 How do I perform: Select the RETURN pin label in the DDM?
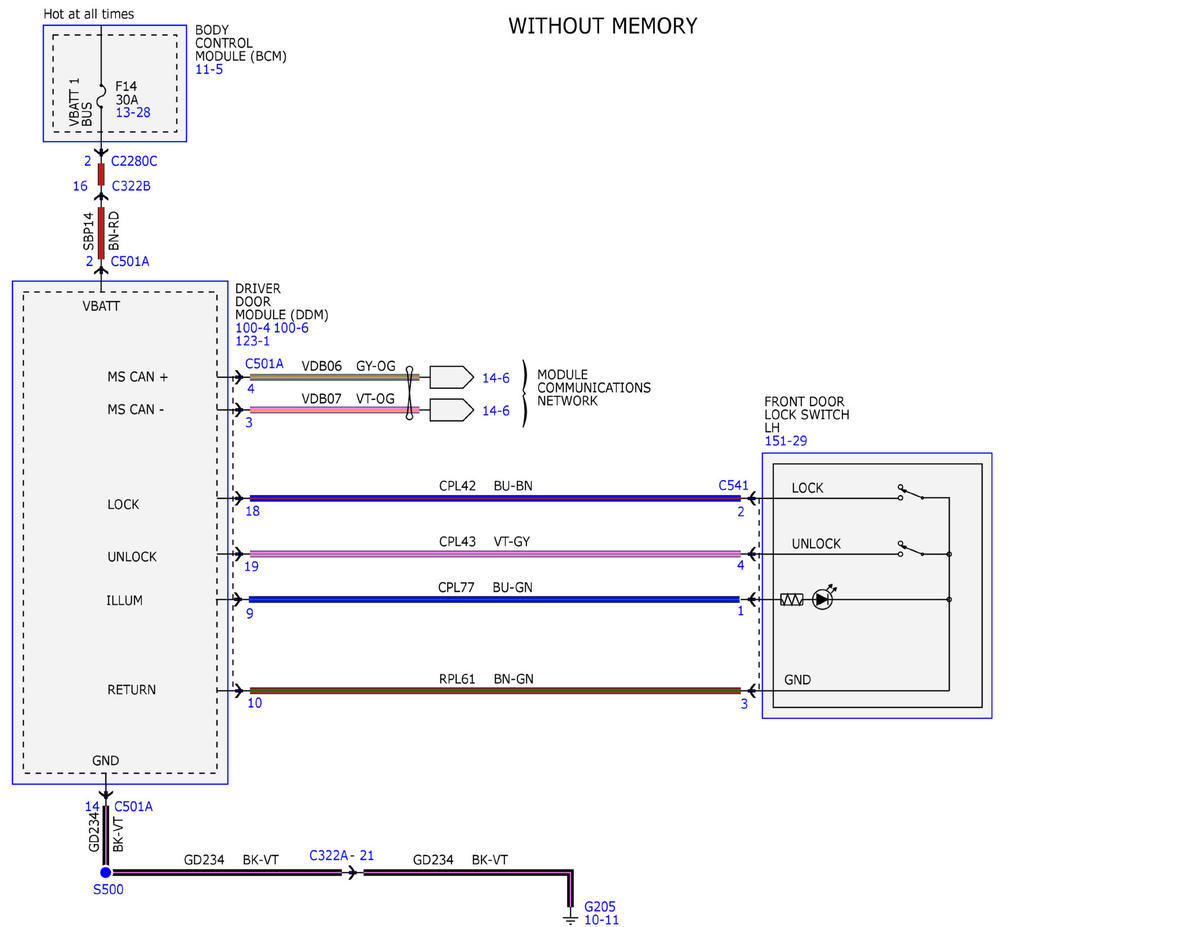[x=131, y=690]
